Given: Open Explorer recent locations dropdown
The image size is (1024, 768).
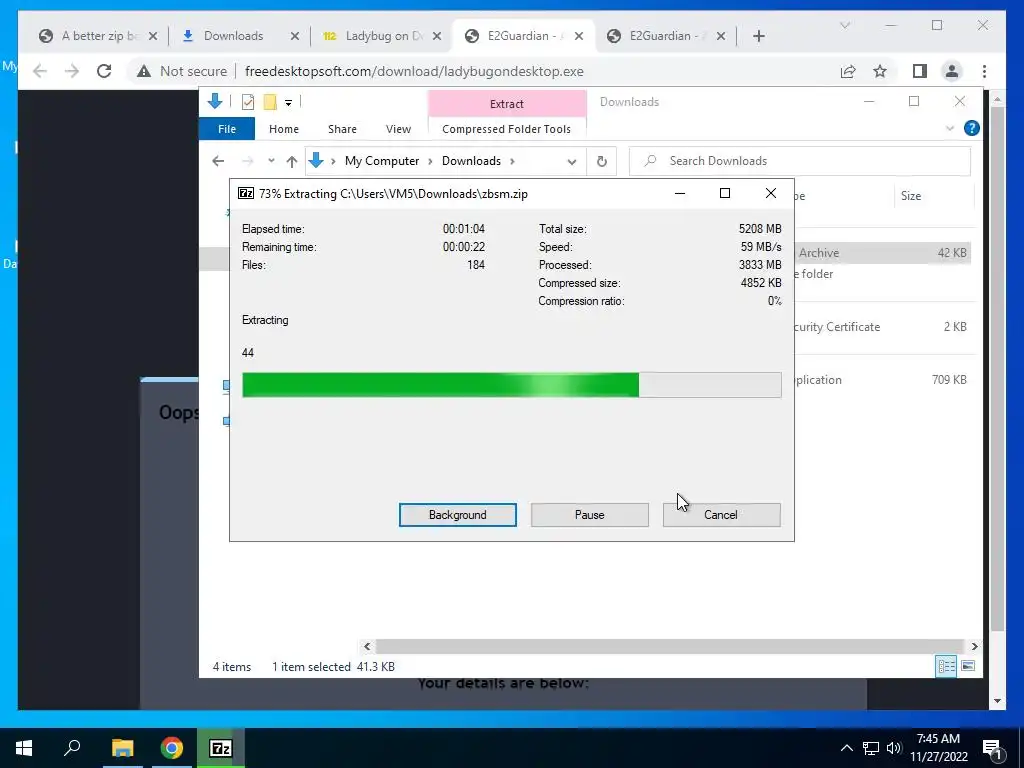Looking at the screenshot, I should [271, 161].
